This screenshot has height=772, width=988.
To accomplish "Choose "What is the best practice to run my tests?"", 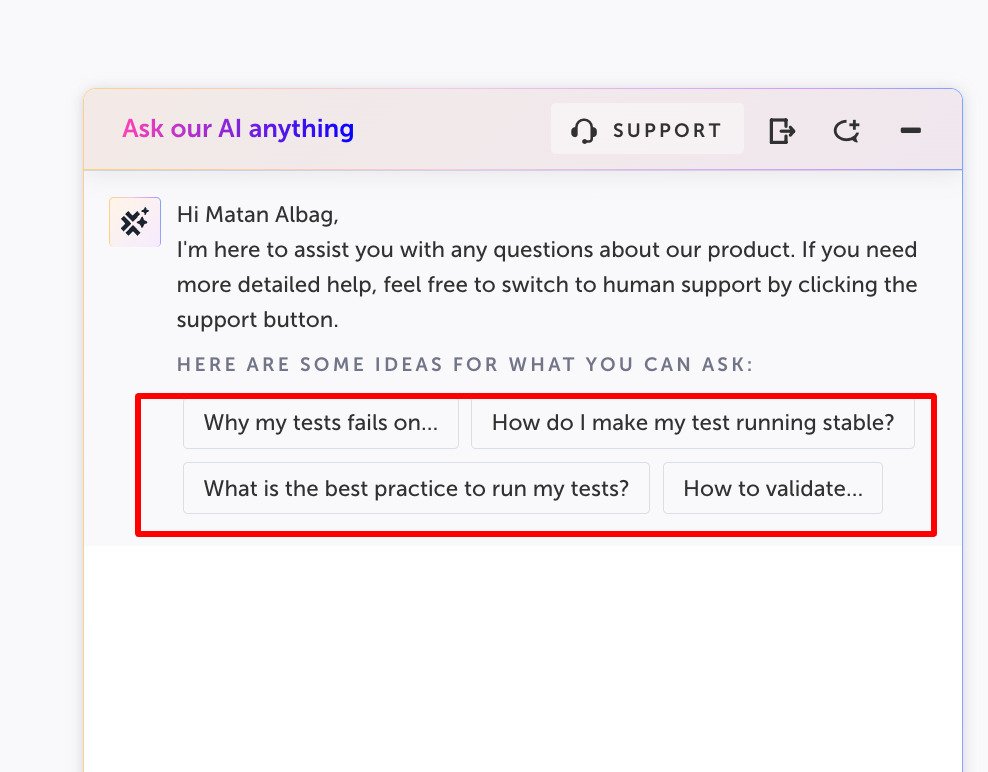I will tap(416, 488).
